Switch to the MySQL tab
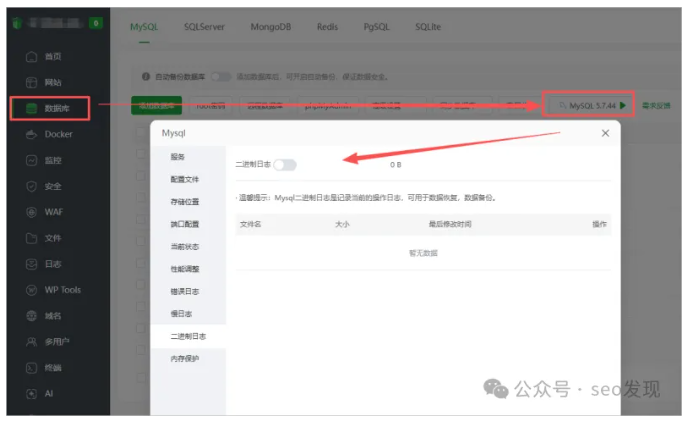 tap(144, 27)
